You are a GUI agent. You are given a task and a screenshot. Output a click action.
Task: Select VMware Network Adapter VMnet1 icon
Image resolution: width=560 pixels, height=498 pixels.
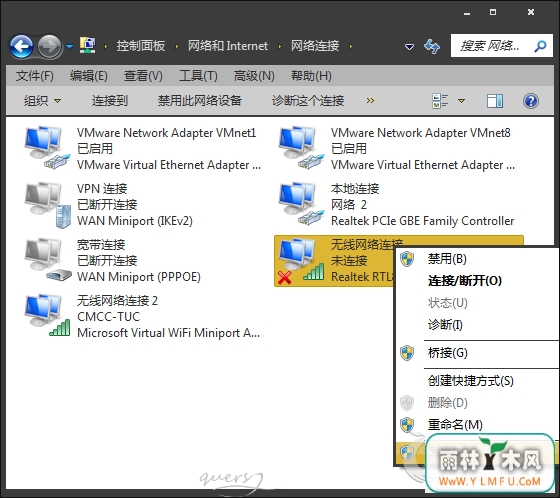click(x=47, y=147)
